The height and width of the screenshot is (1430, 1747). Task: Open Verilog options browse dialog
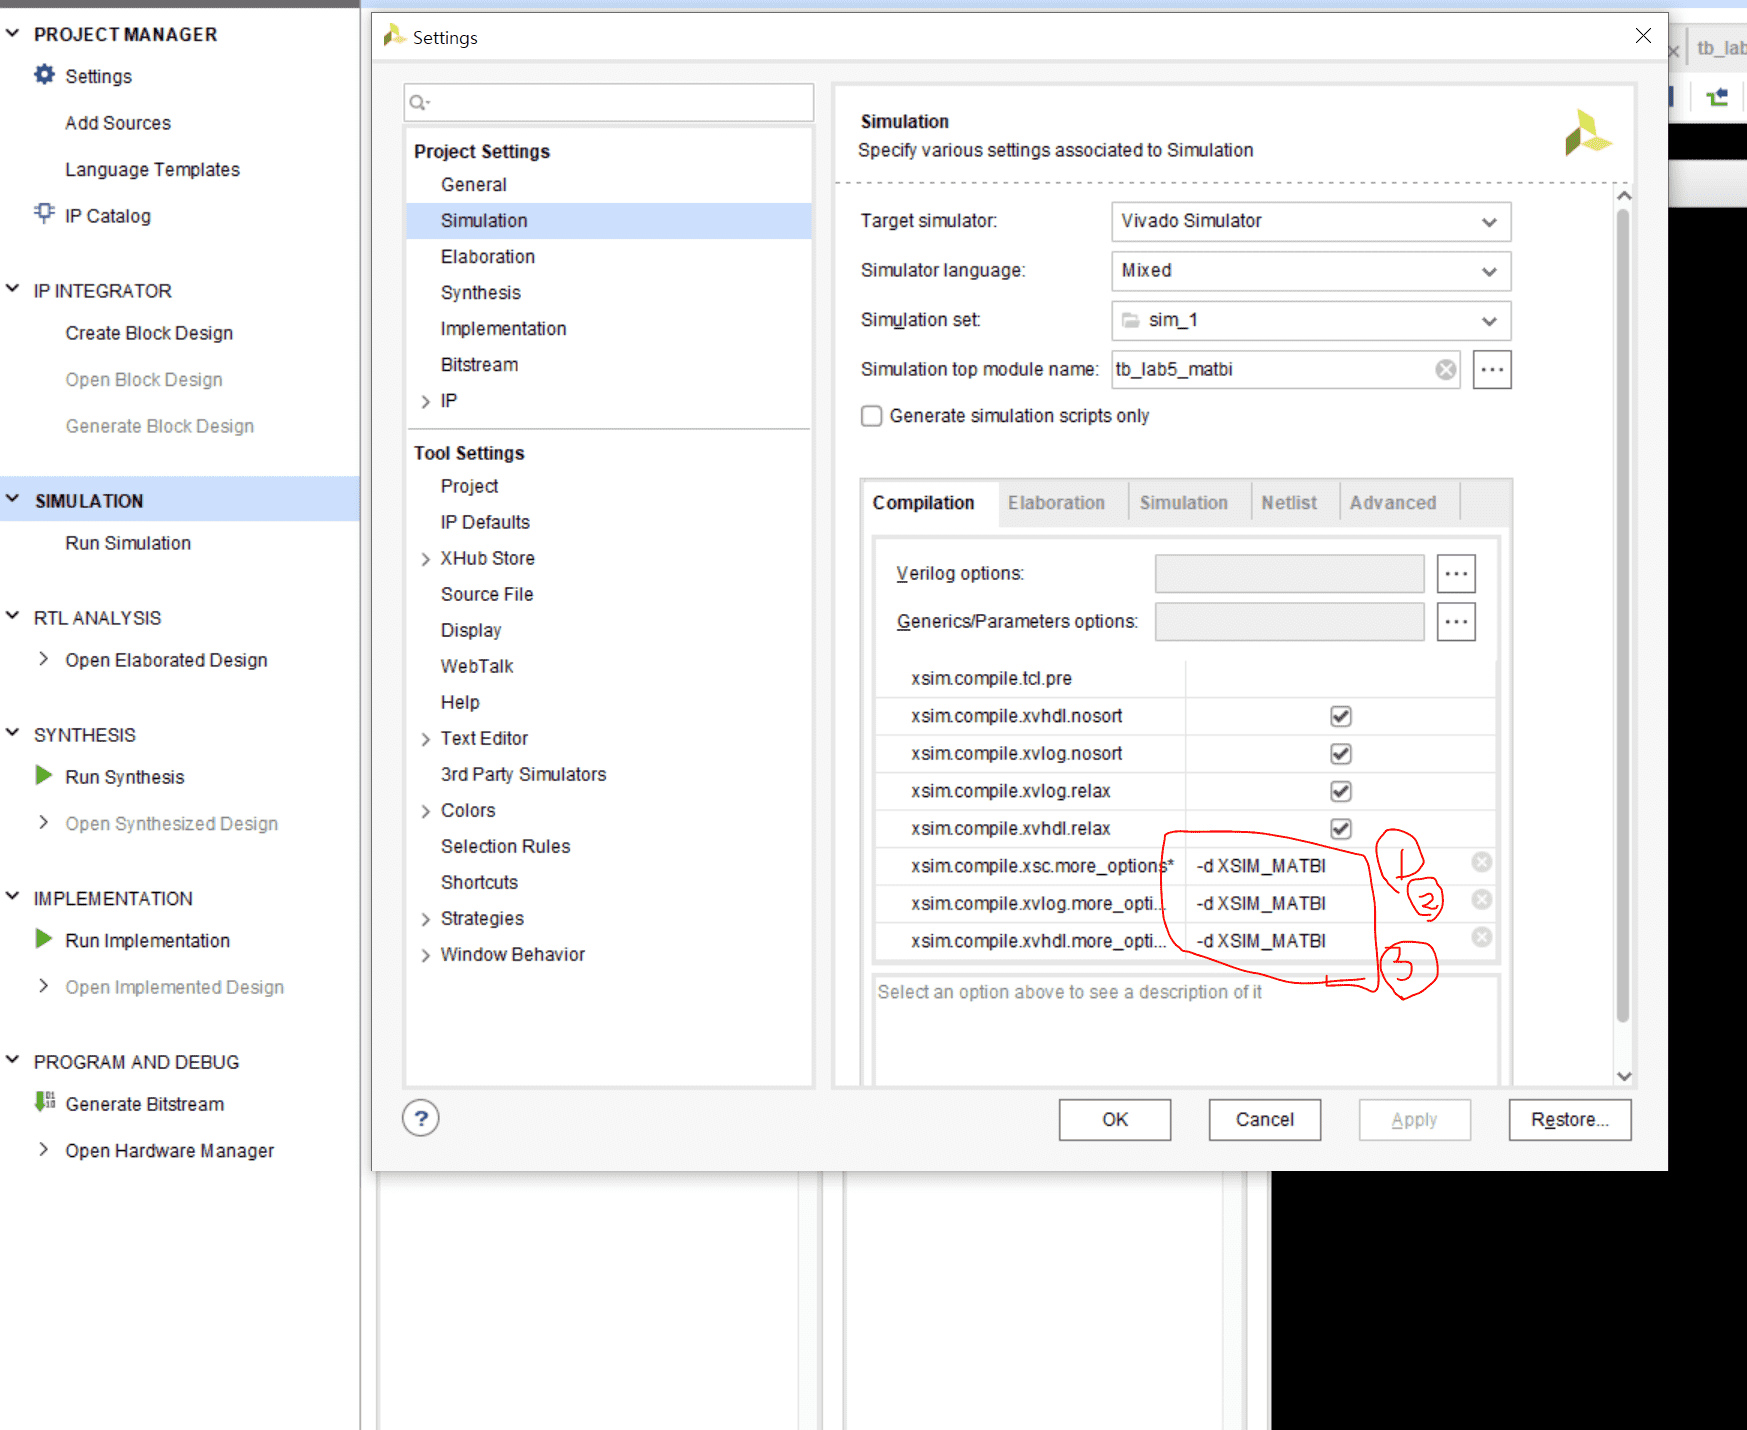[x=1456, y=574]
